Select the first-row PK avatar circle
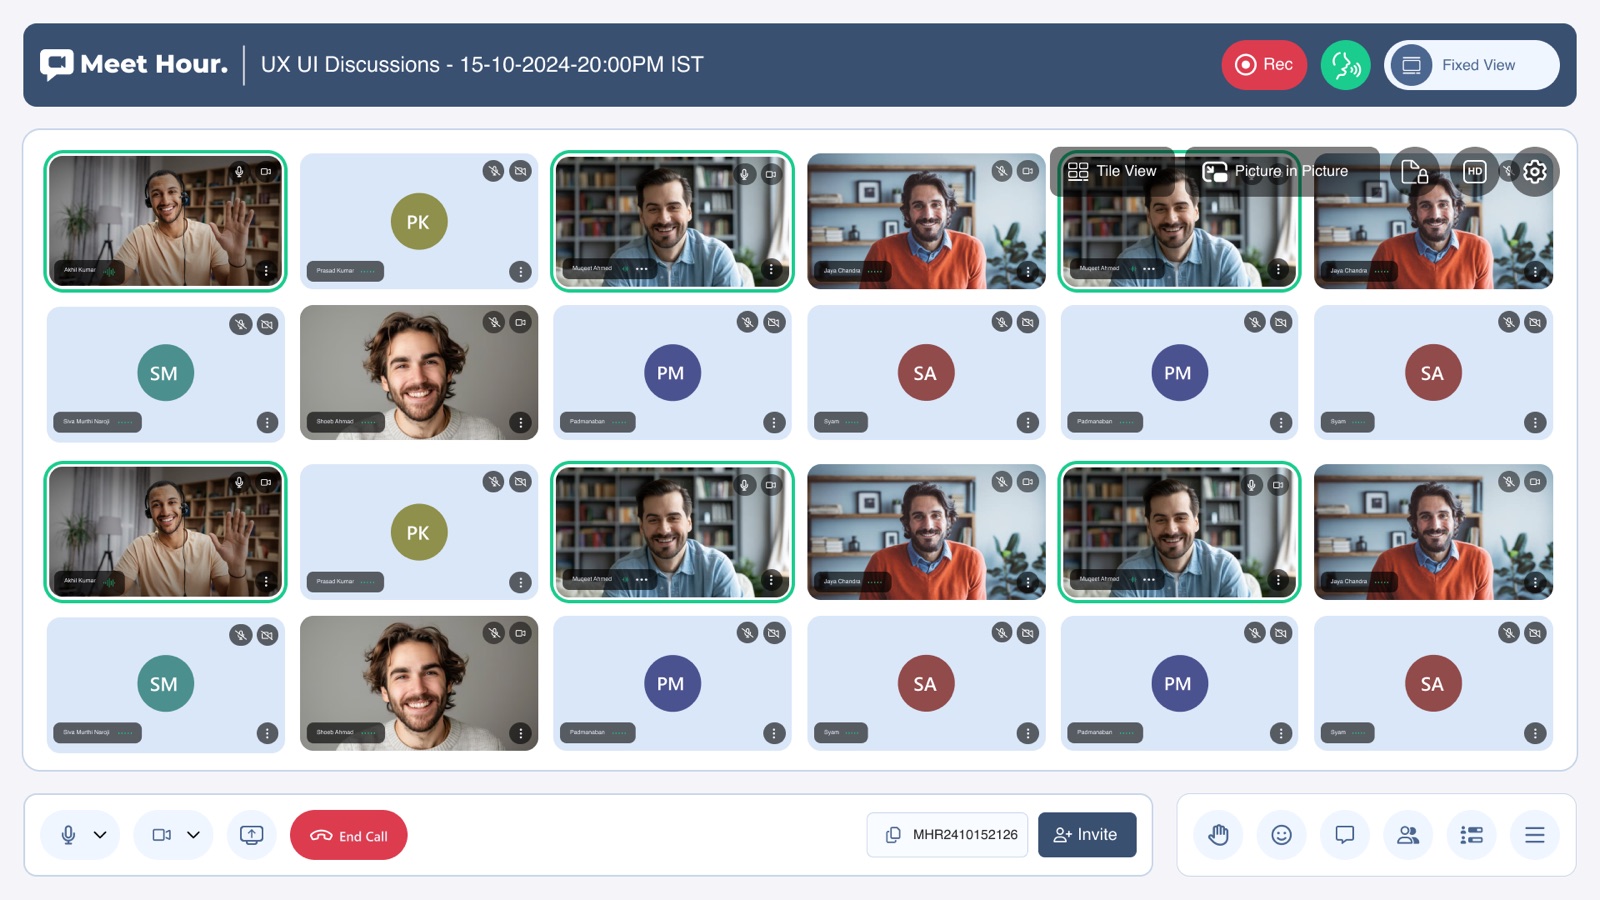Screen dimensions: 1600x900 (x=418, y=222)
